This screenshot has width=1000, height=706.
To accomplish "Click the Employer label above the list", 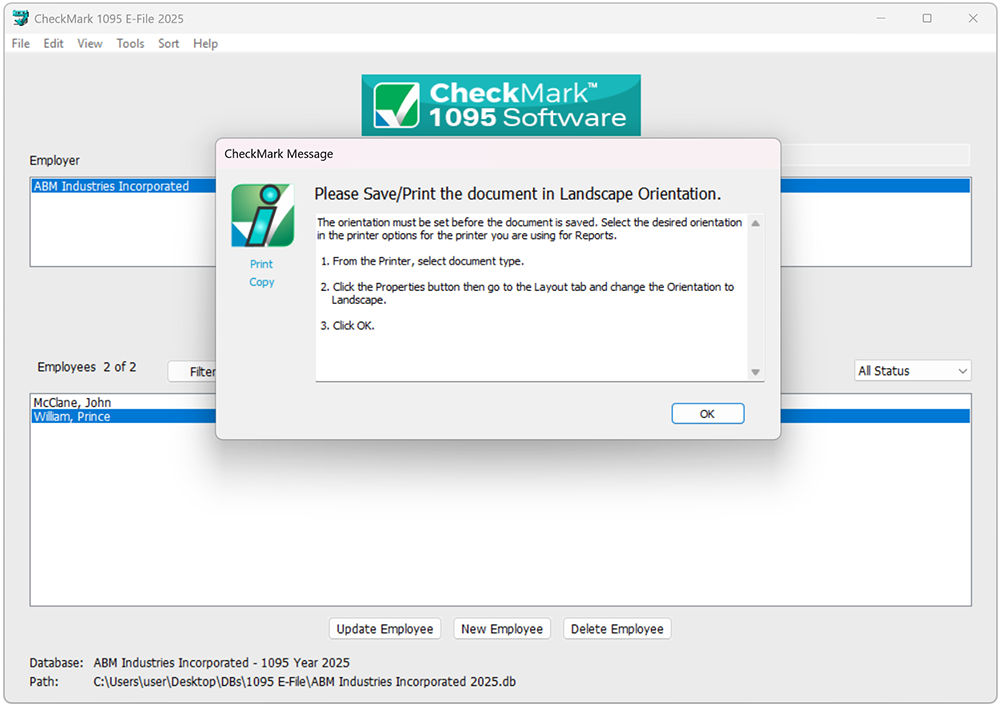I will coord(55,160).
